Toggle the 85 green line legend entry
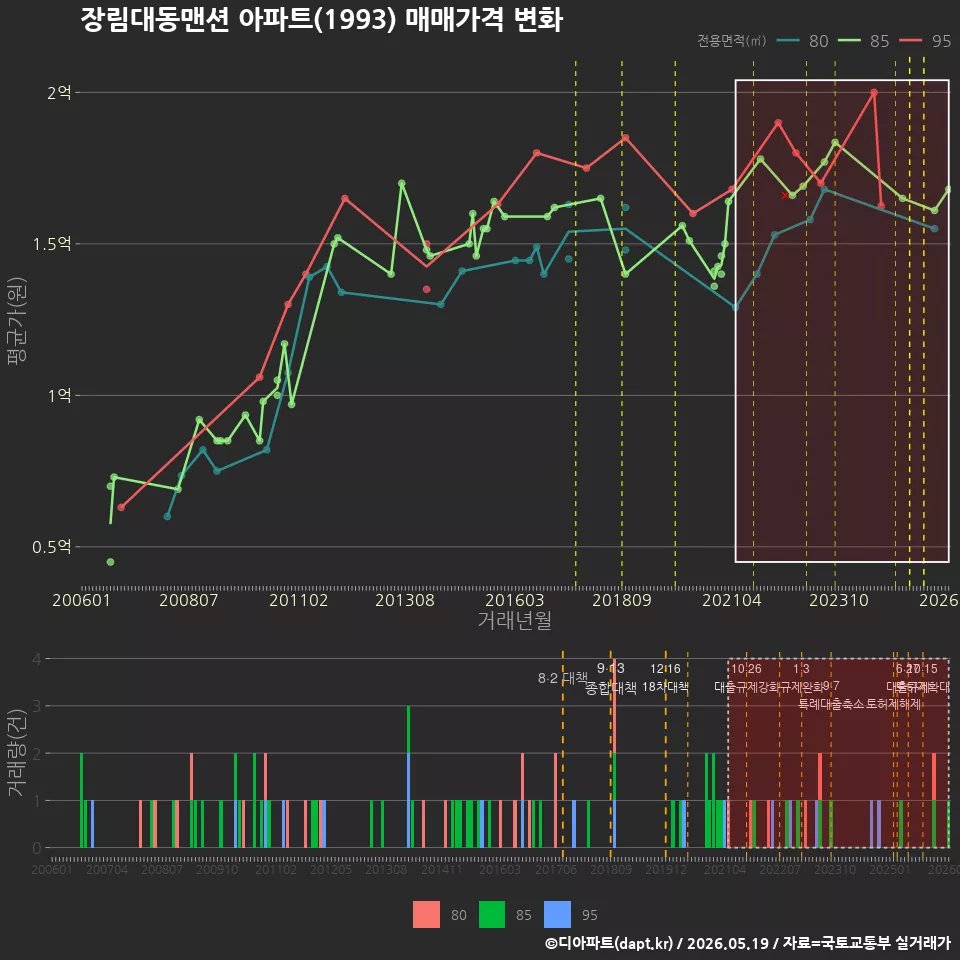 (863, 41)
